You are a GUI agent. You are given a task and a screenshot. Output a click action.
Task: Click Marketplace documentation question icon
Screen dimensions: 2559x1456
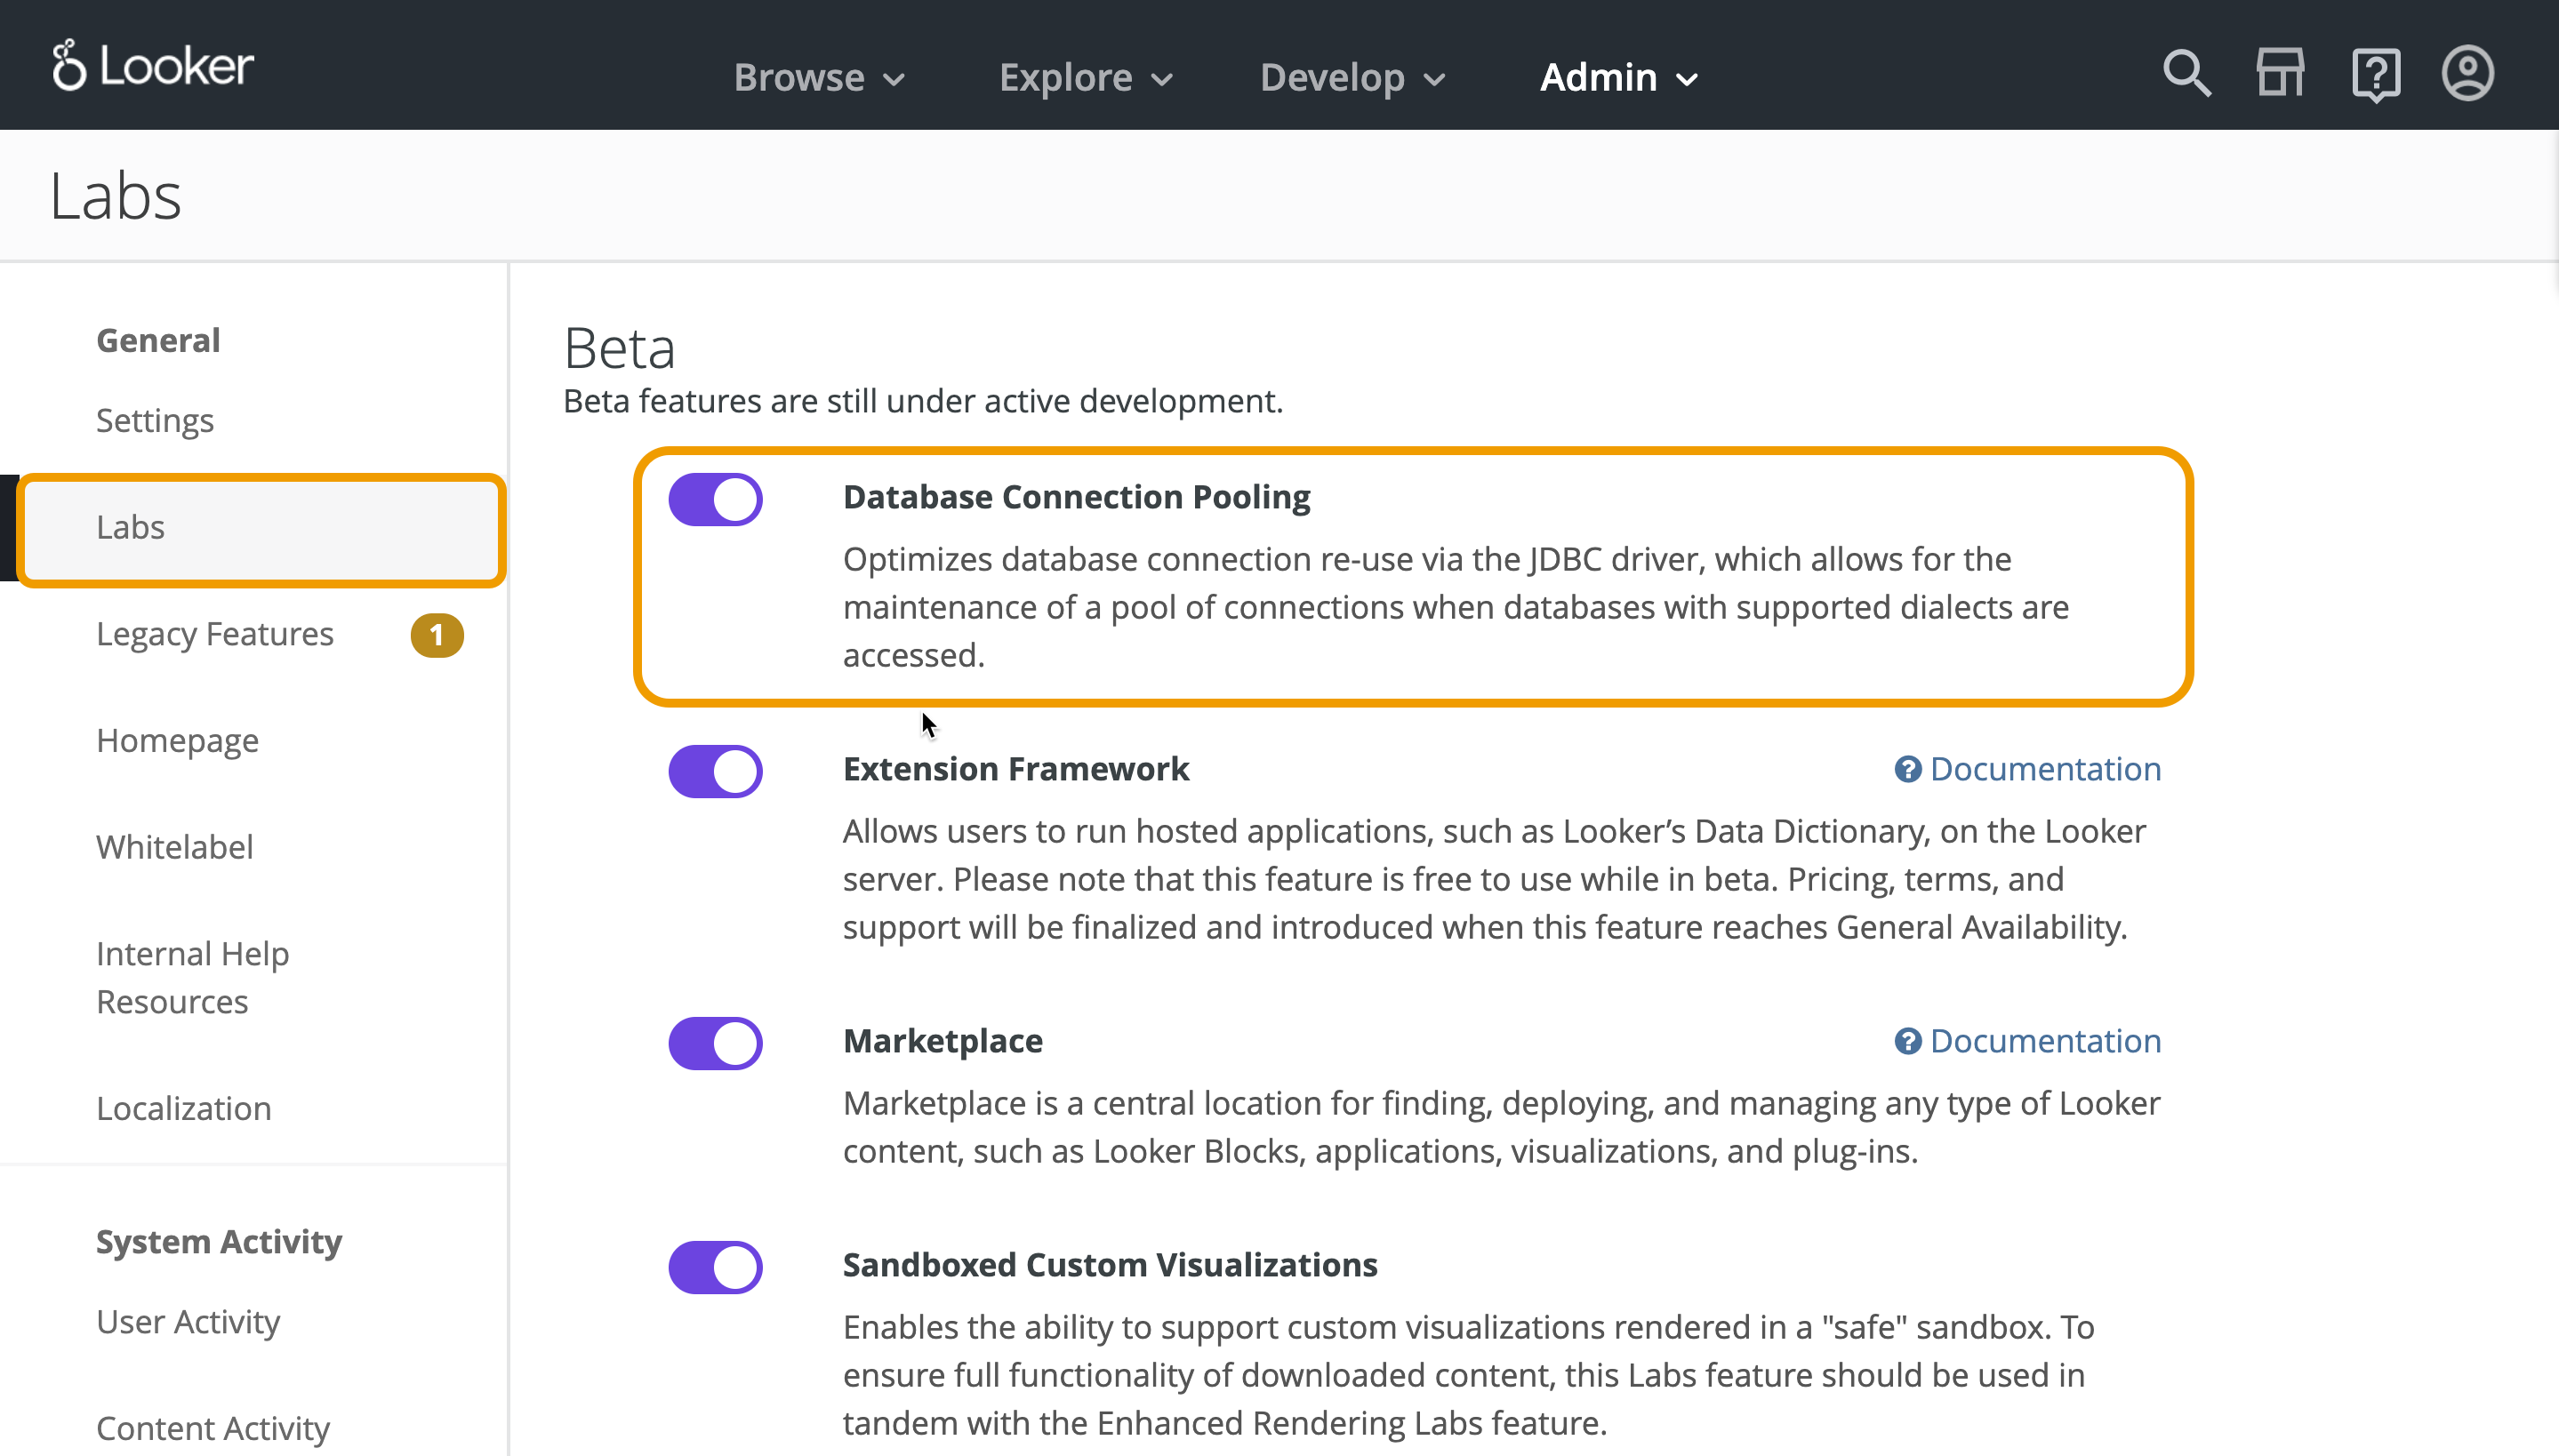coord(1907,1041)
